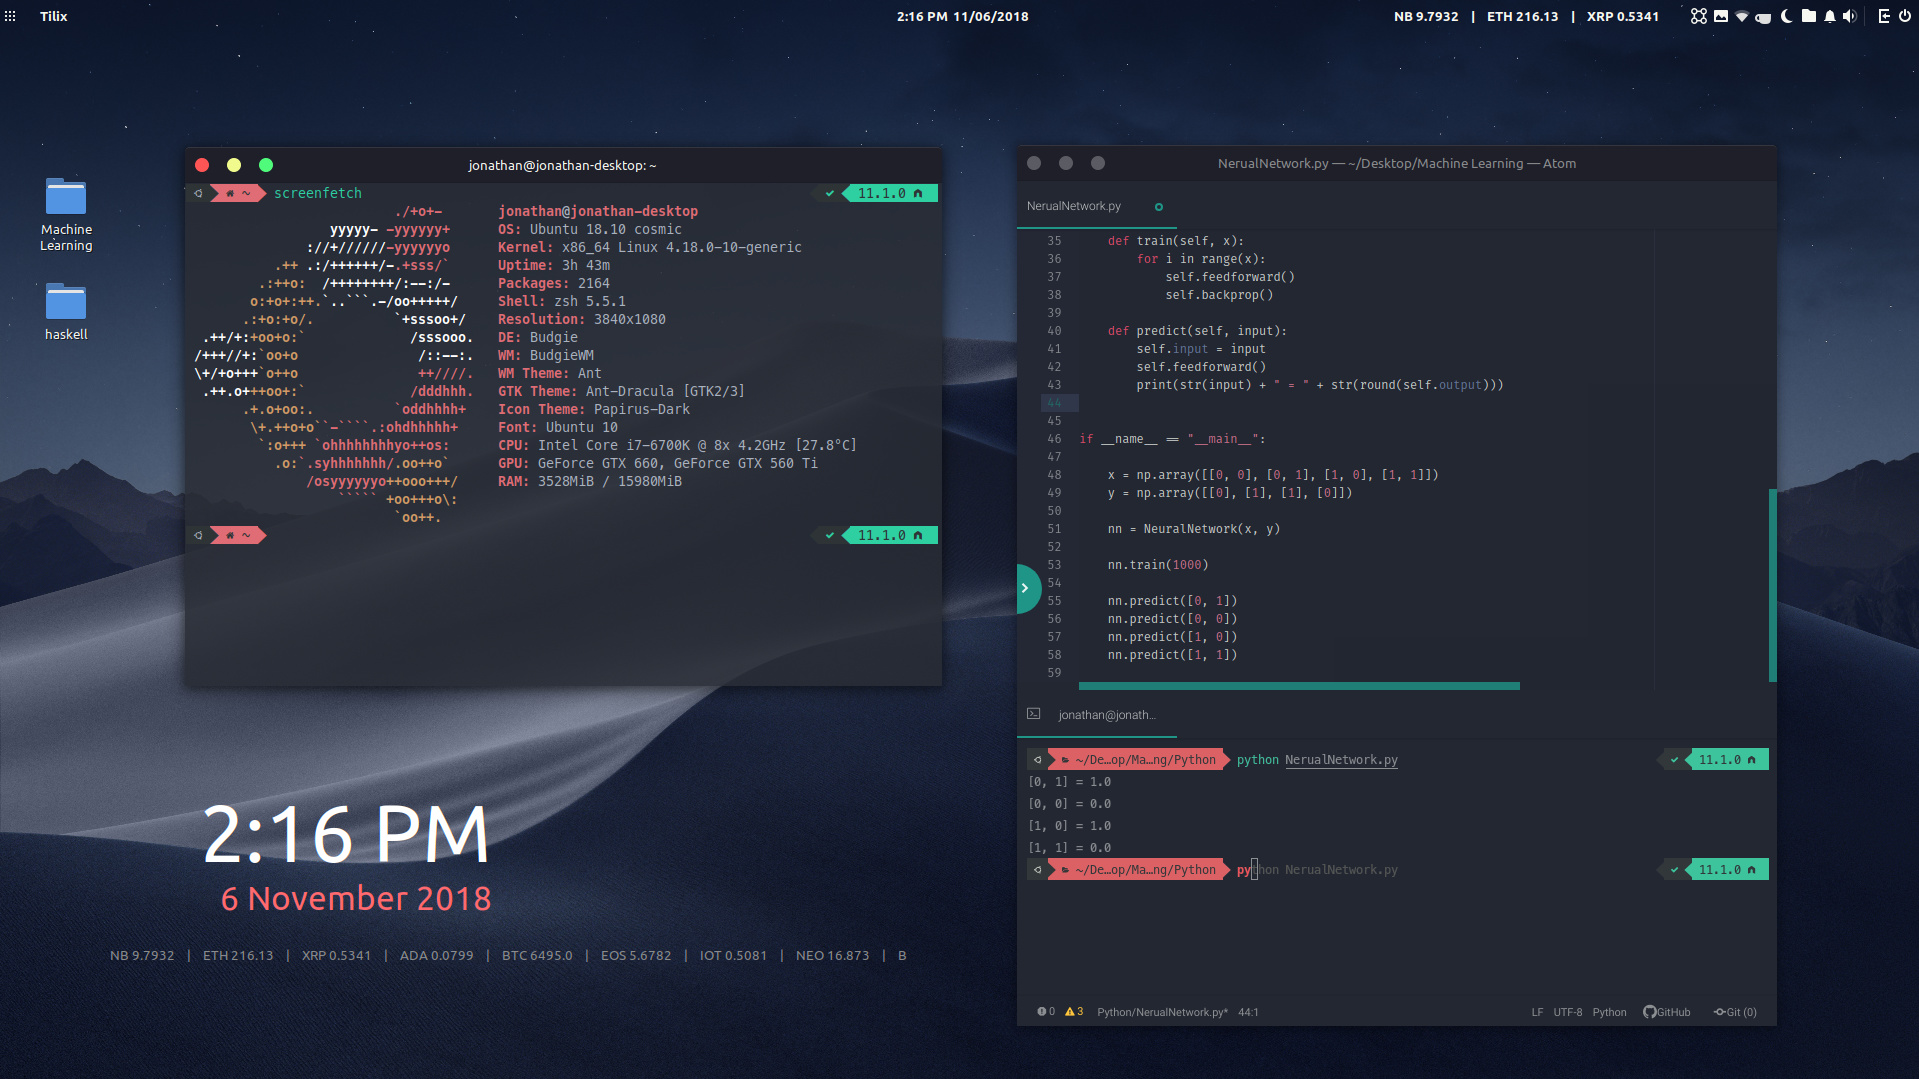Toggle night light moon icon
Viewport: 1919px width, 1079px height.
(x=1786, y=16)
